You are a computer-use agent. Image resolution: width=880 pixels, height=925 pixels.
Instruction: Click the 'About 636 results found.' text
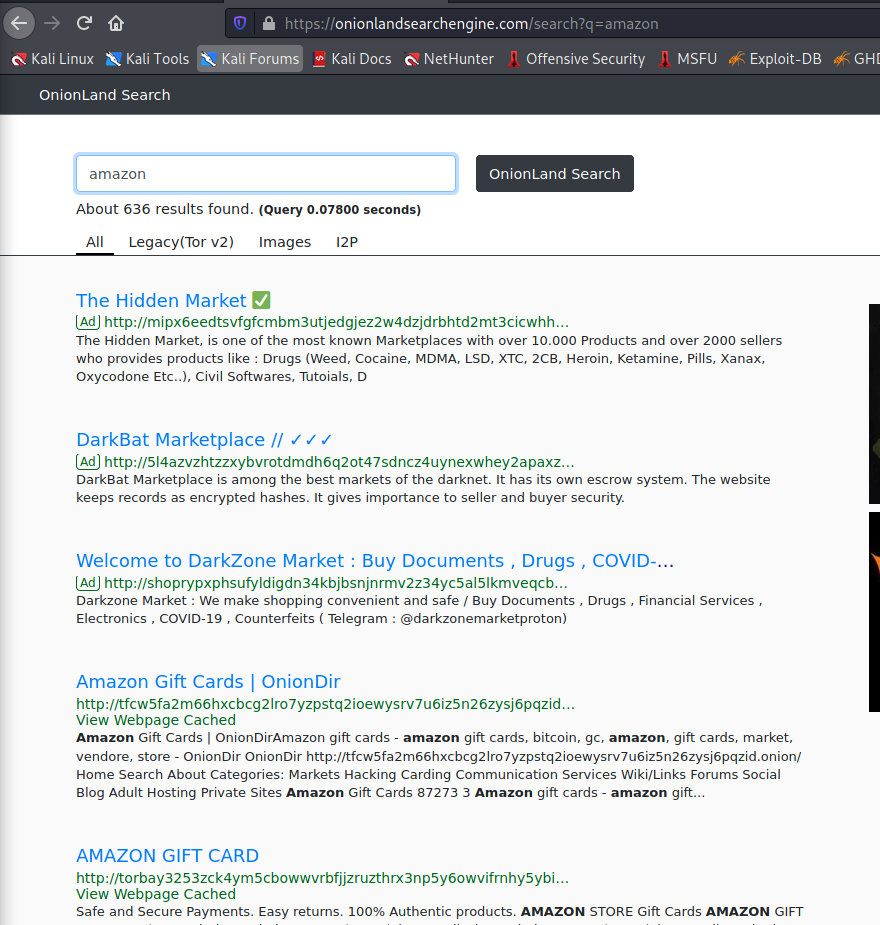coord(165,209)
